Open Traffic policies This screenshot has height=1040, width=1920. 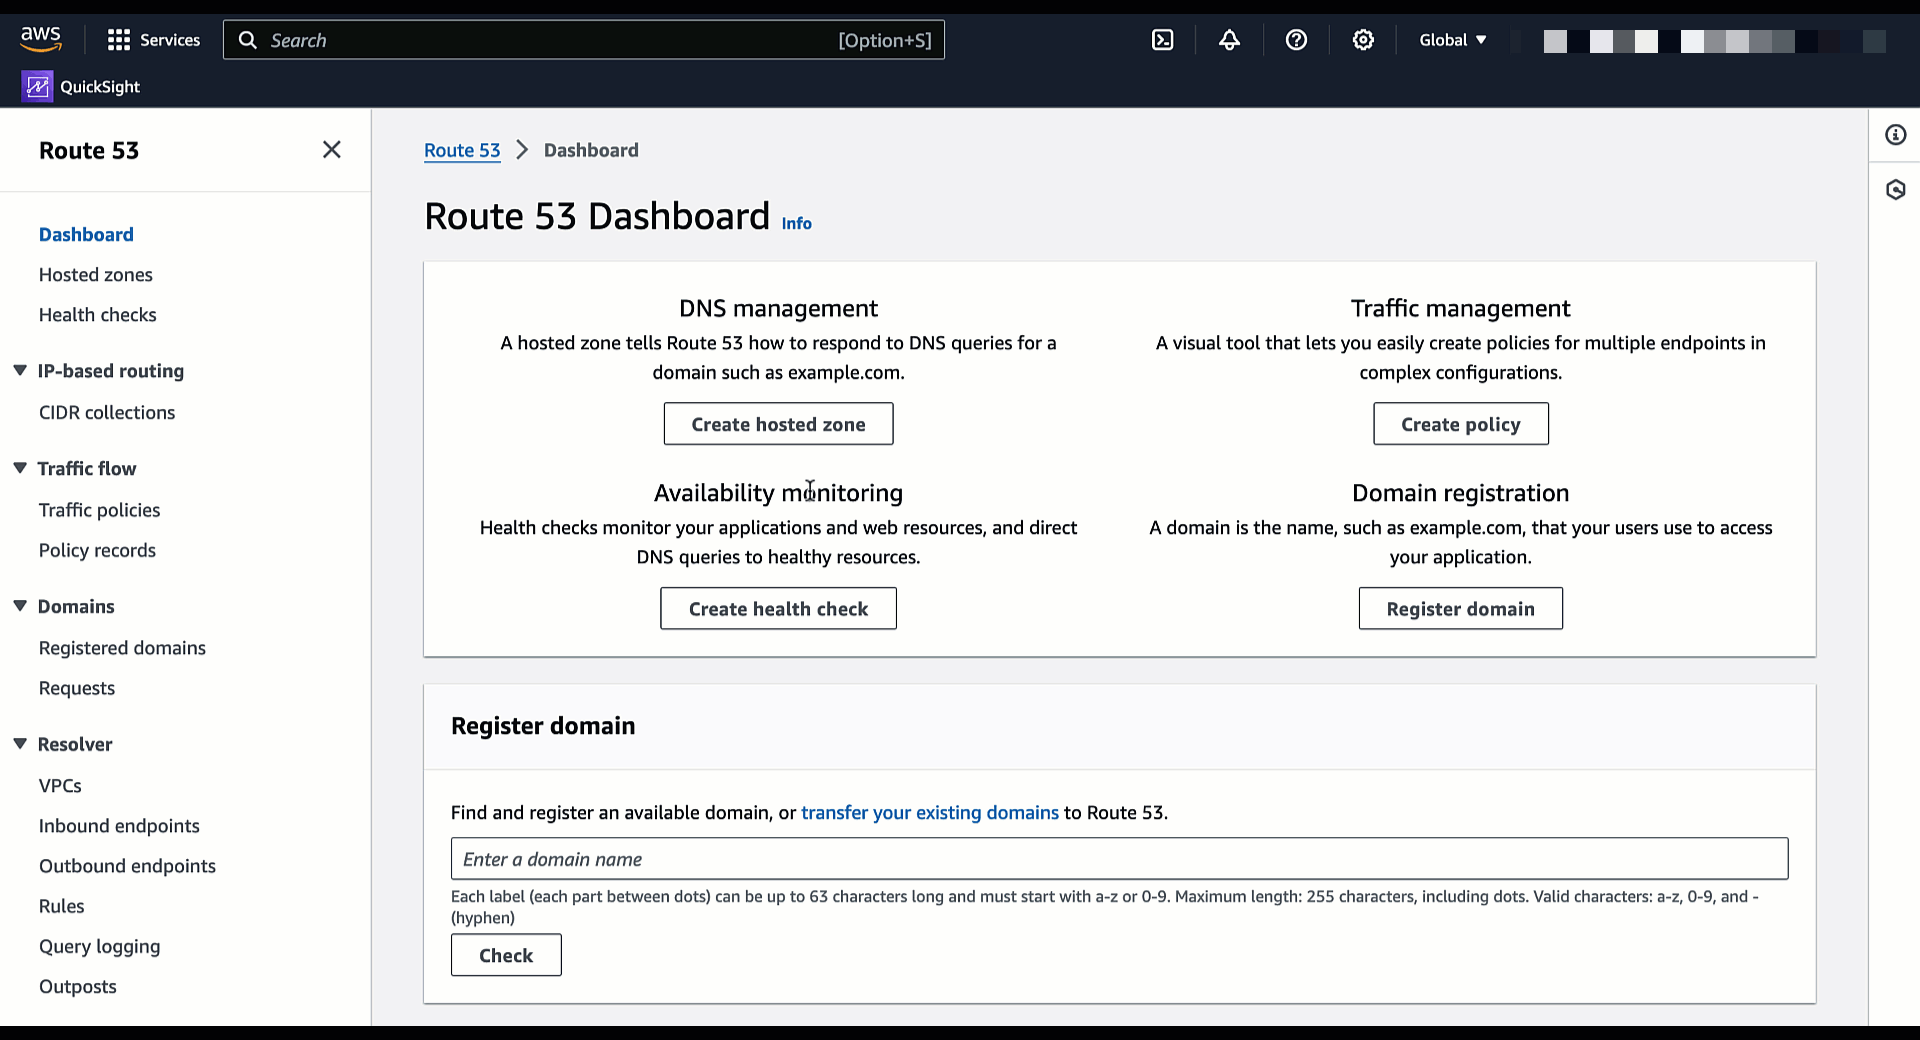(x=100, y=511)
